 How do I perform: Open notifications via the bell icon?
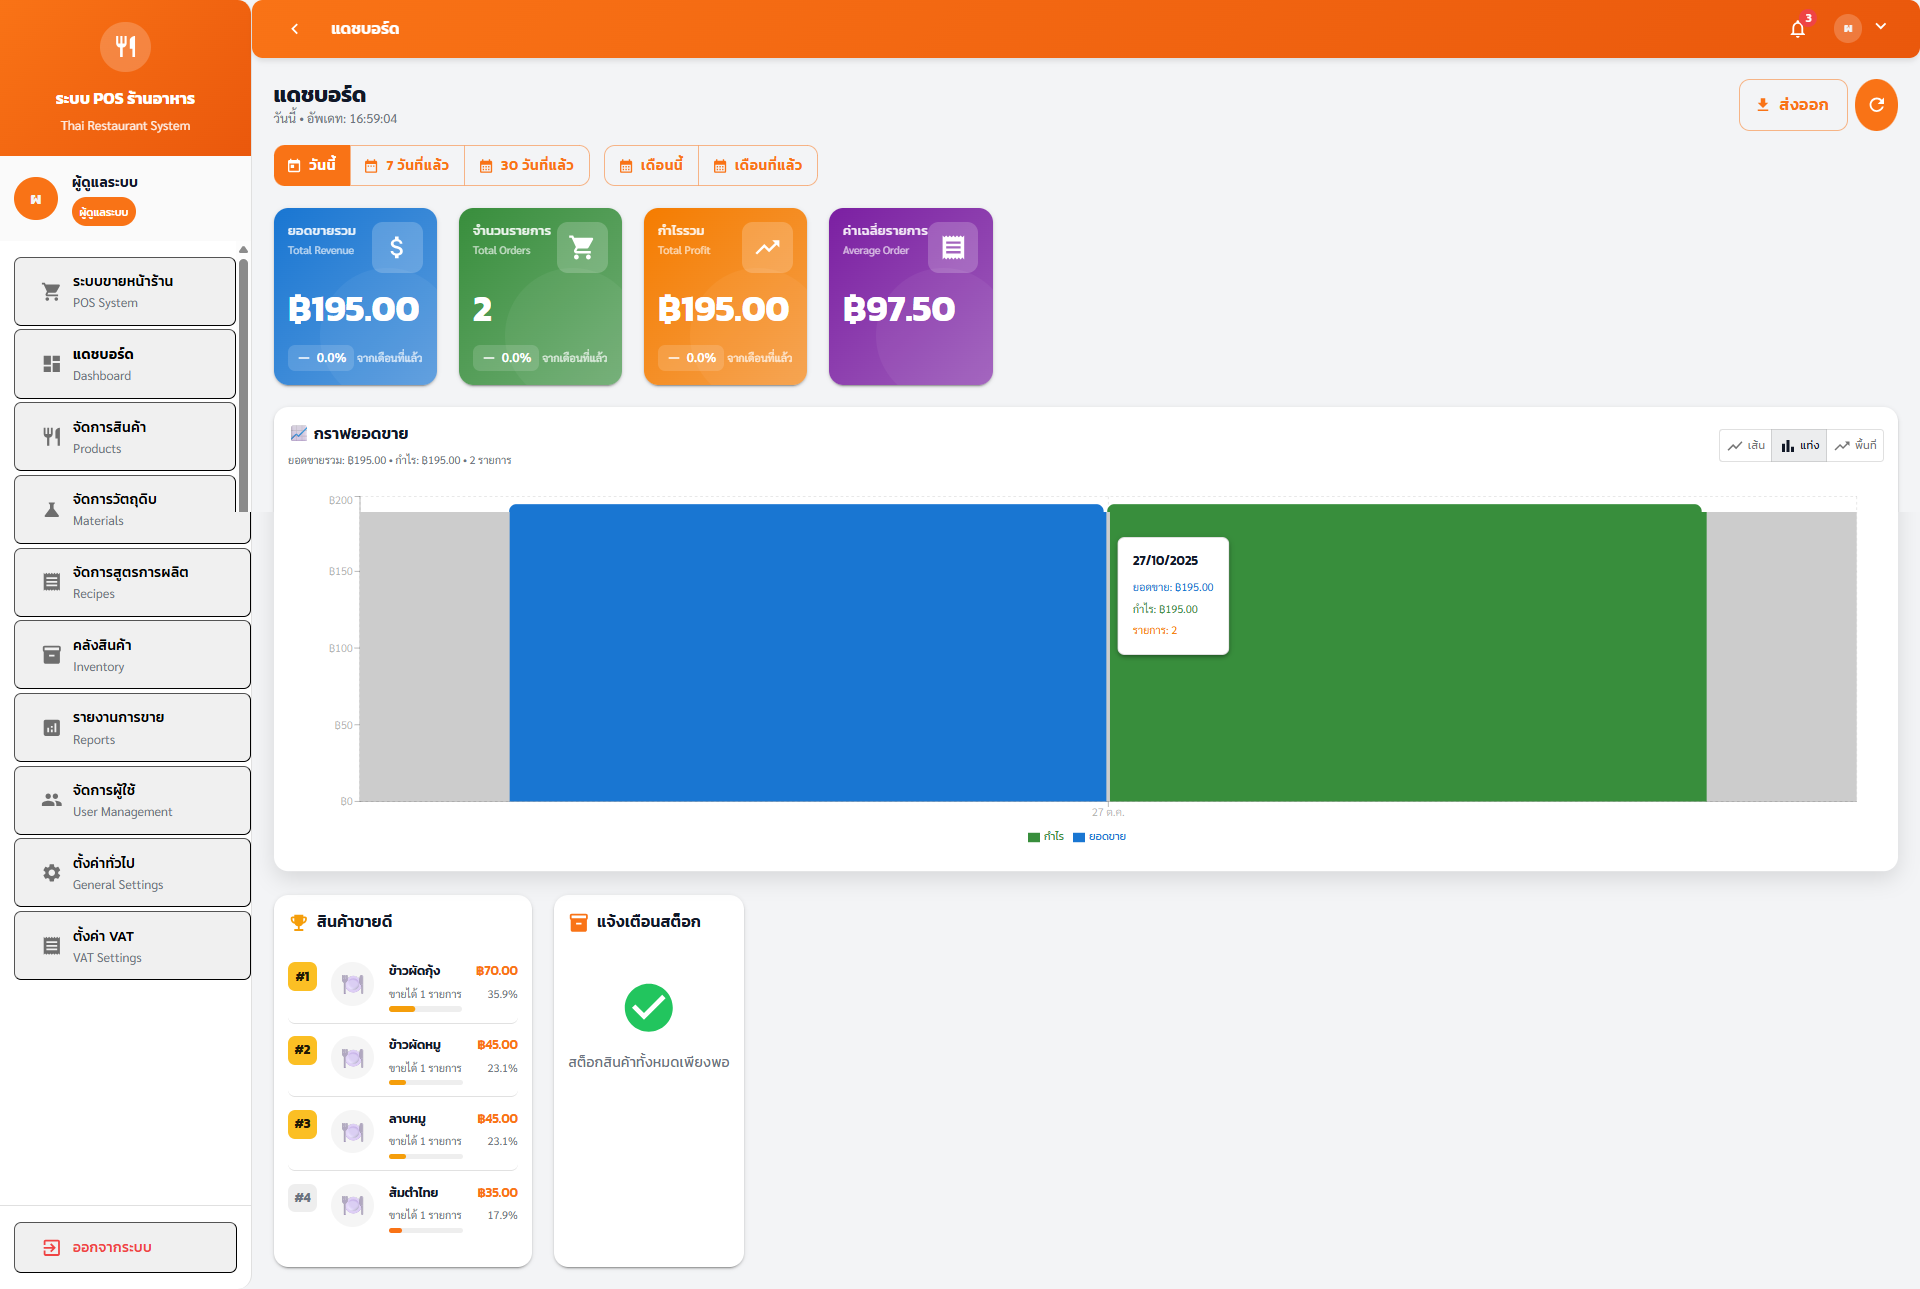1797,29
